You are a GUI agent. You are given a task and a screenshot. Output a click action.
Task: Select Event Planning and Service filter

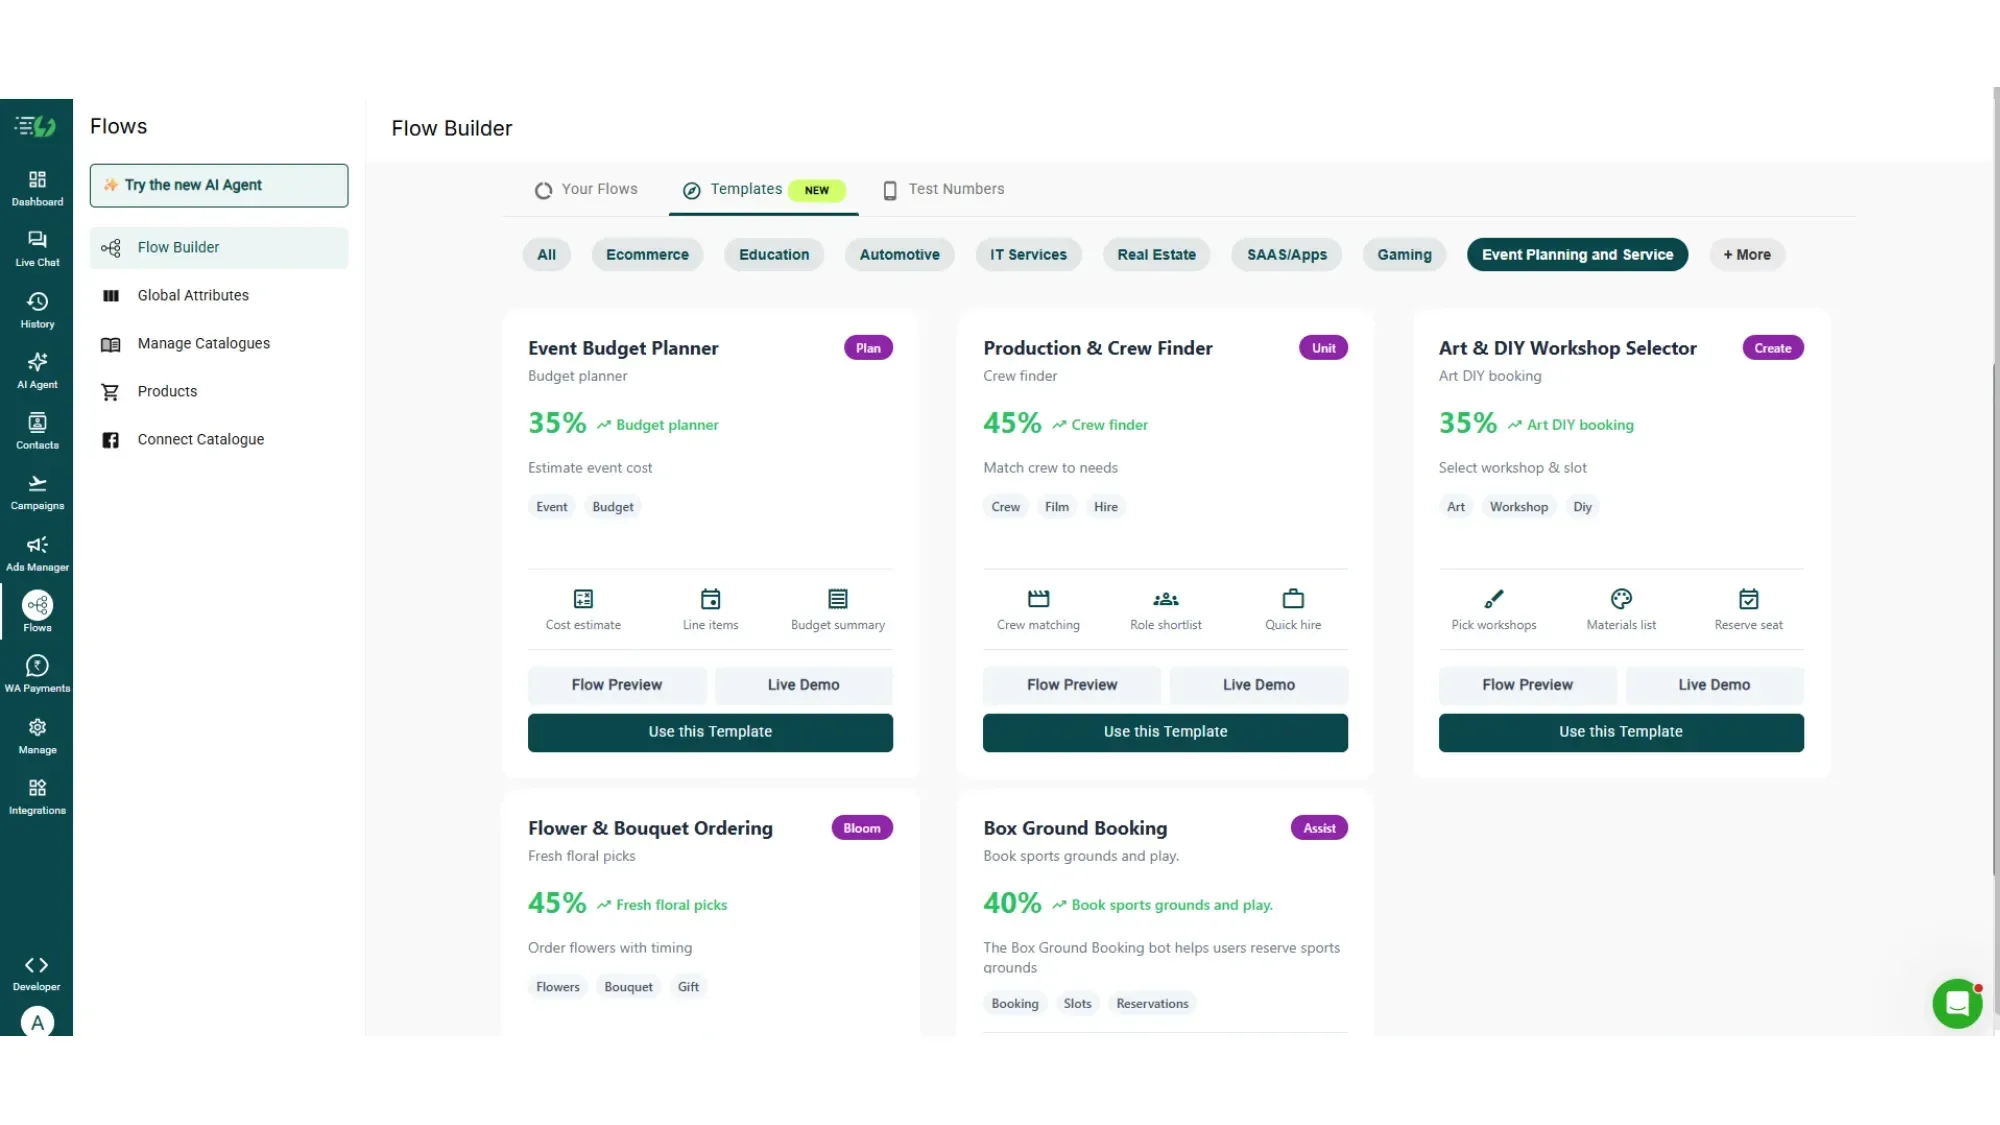1577,255
